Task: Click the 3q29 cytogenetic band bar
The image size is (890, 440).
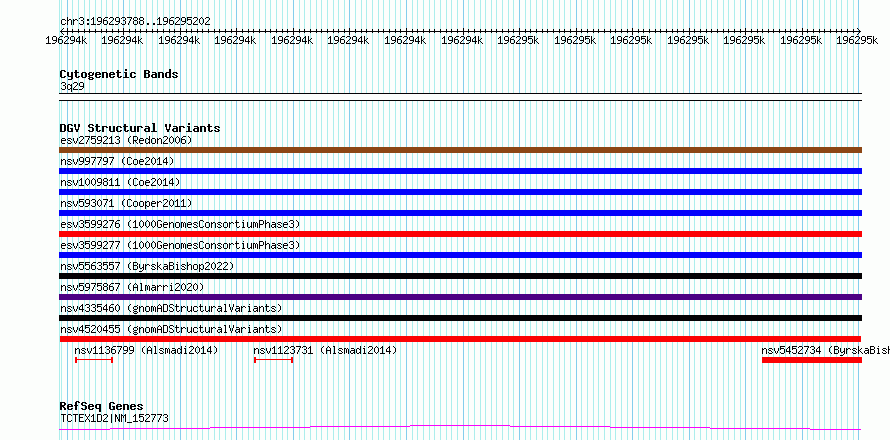Action: pyautogui.click(x=460, y=97)
